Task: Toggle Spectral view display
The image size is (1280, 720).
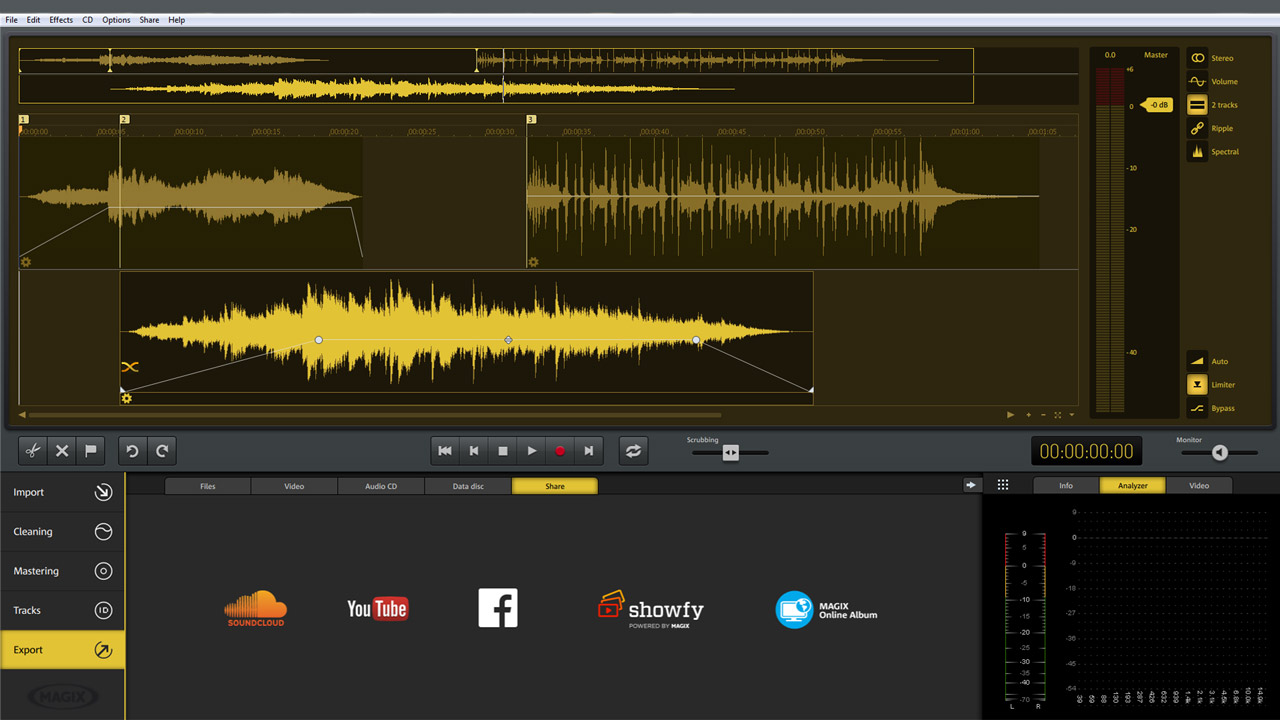Action: click(x=1213, y=151)
